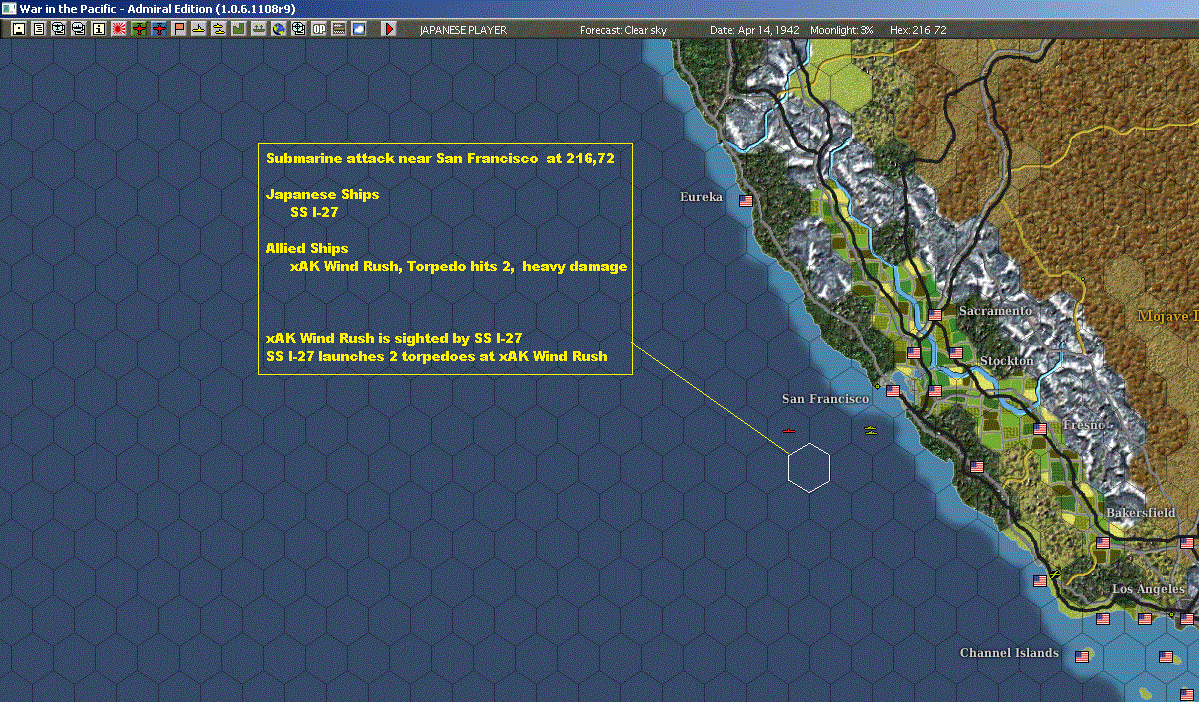This screenshot has width=1199, height=702.
Task: Click the Fresno city label
Action: [1084, 424]
